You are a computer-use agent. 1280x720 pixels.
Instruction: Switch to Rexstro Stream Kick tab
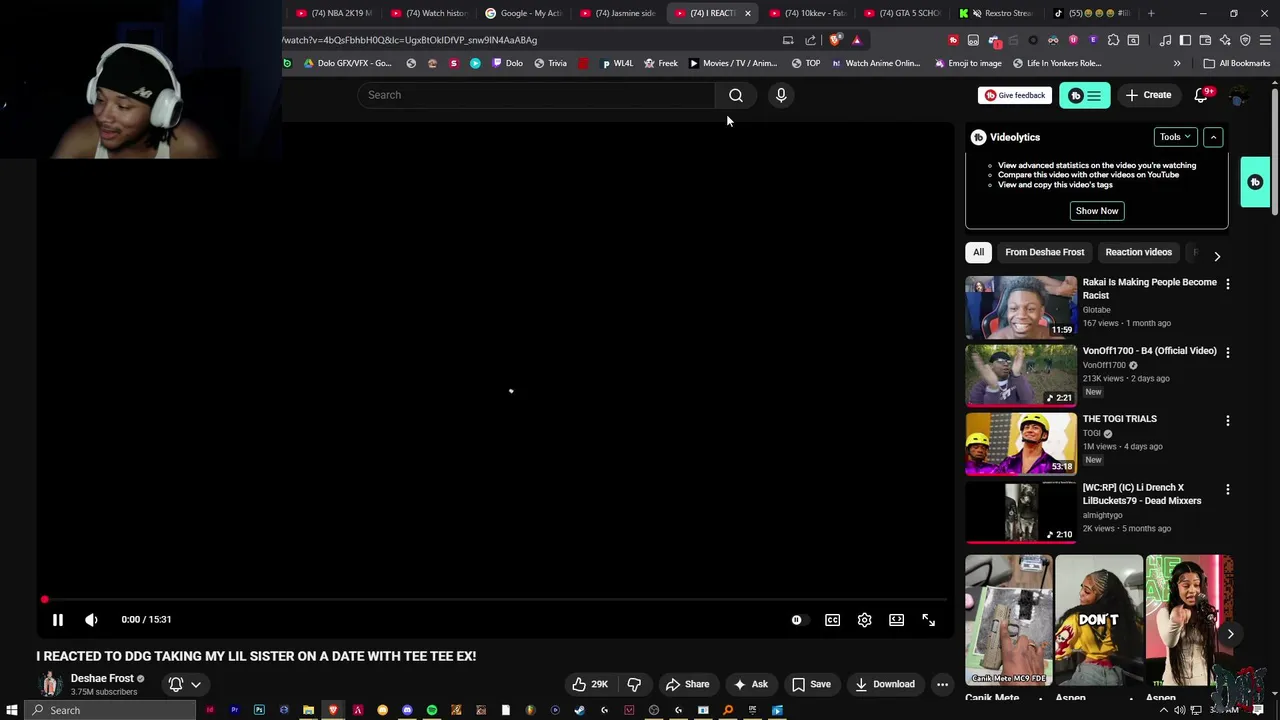[995, 13]
